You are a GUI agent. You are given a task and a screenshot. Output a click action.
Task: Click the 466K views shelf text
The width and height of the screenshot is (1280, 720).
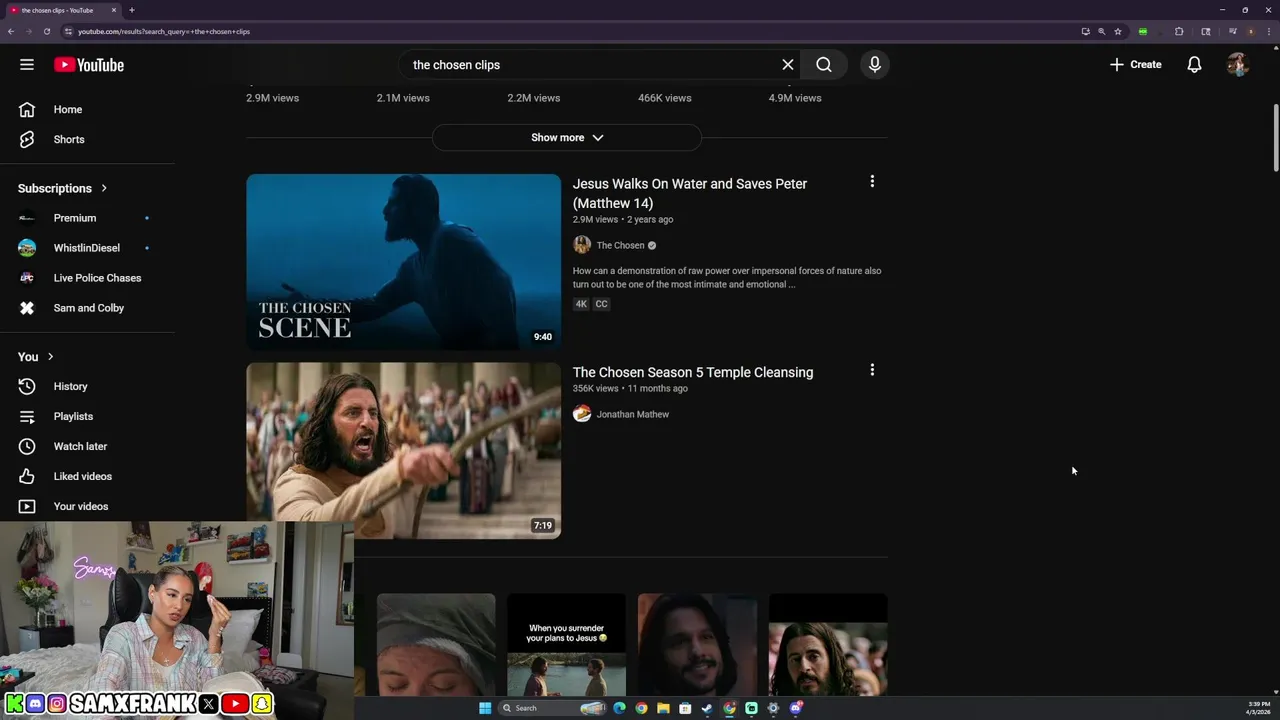(x=665, y=98)
